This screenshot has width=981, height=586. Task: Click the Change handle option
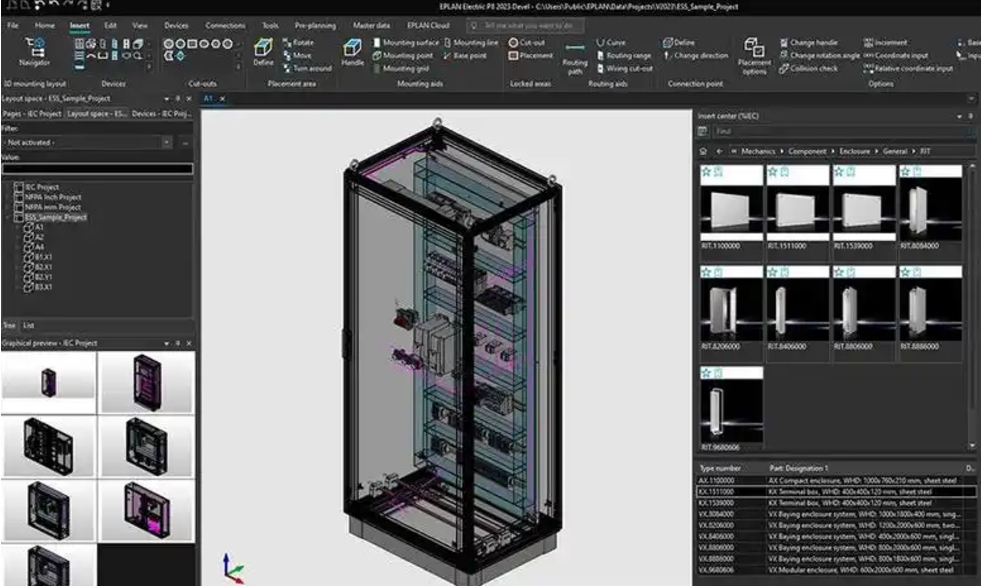808,43
